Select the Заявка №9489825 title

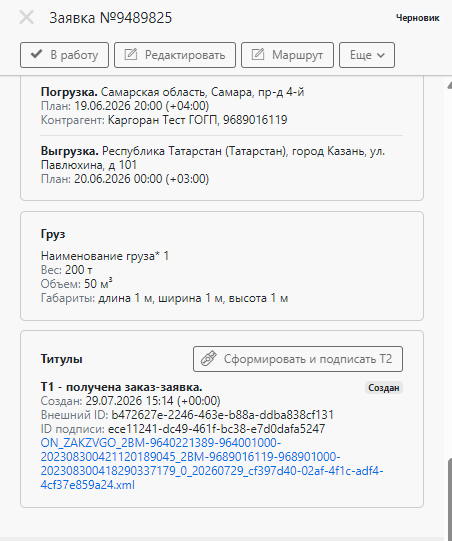pyautogui.click(x=110, y=18)
